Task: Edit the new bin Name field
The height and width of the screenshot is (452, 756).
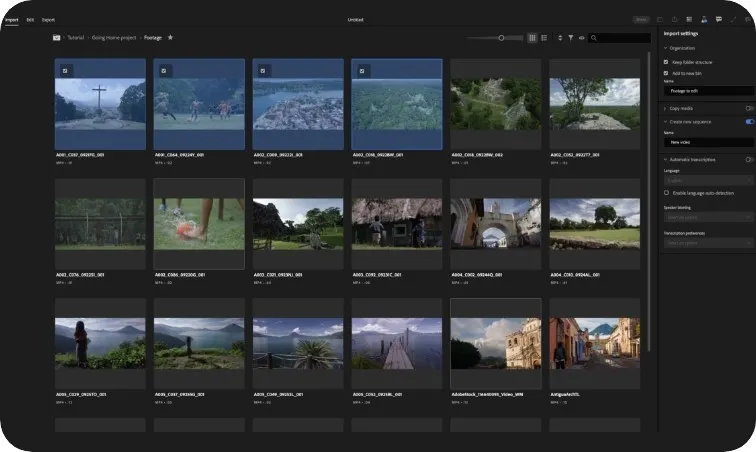Action: (709, 91)
